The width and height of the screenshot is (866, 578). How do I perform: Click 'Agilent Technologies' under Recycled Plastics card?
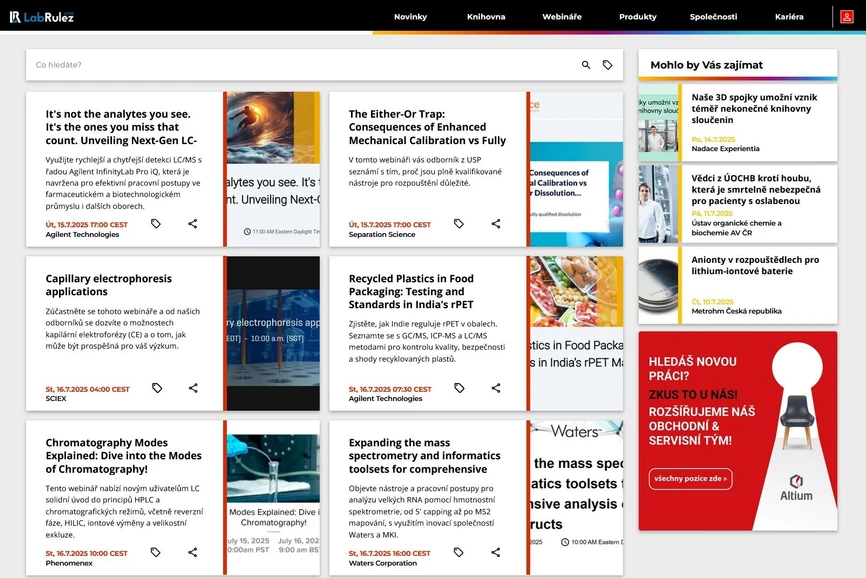(386, 399)
